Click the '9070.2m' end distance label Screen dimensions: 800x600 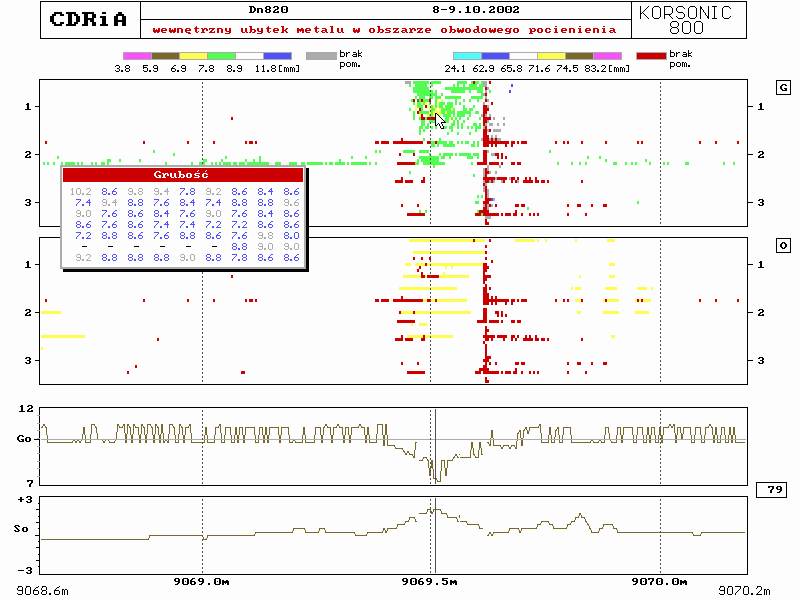[744, 591]
